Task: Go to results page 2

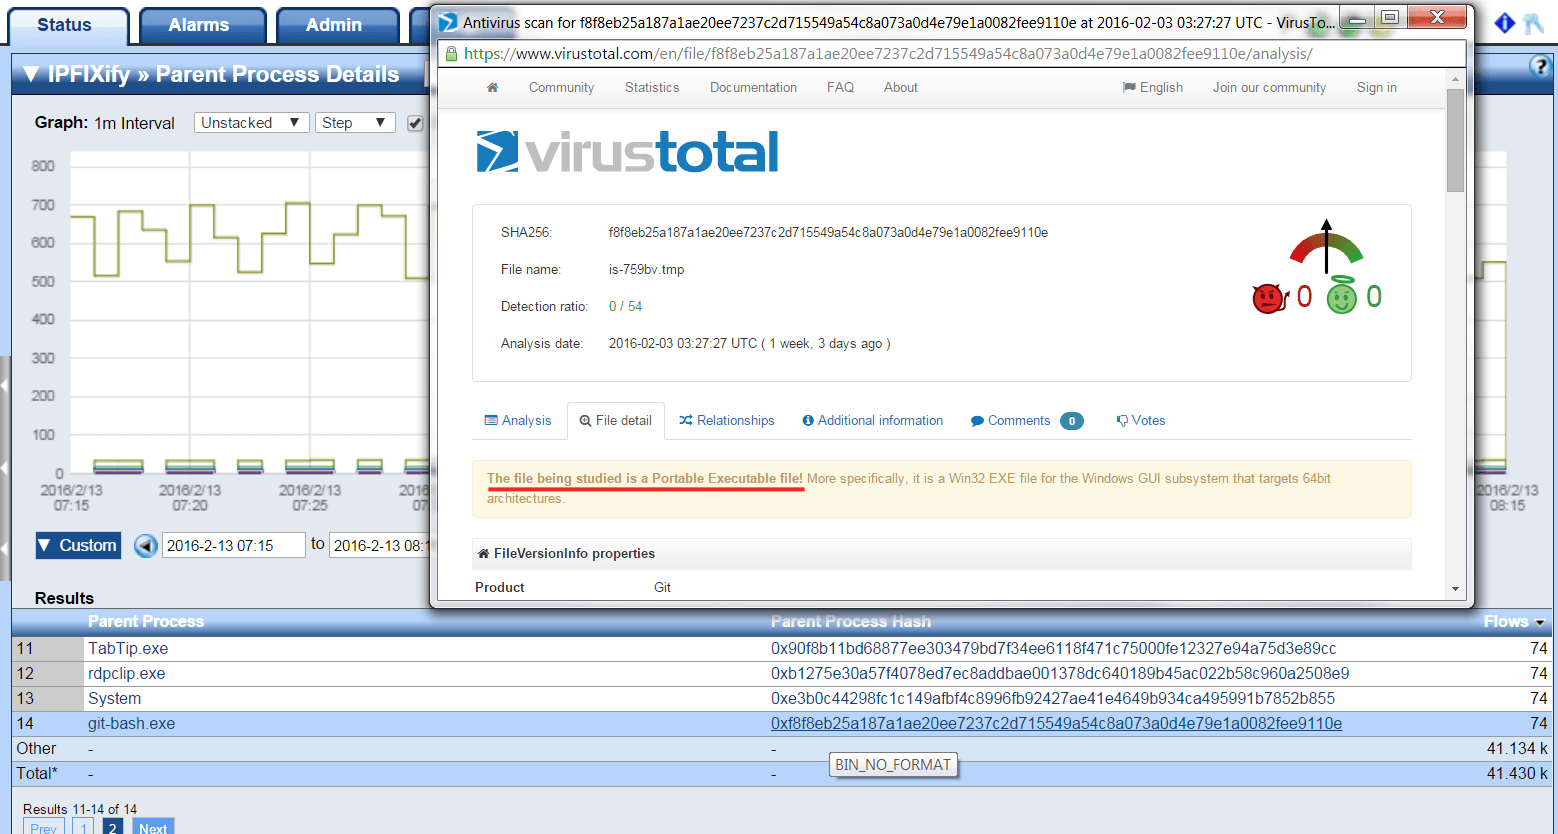Action: (113, 826)
